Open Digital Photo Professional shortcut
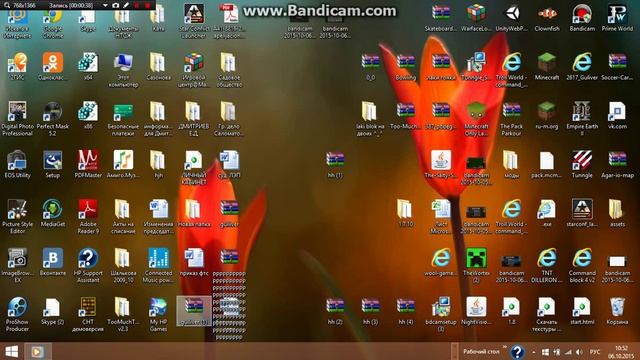This screenshot has height=360, width=640. click(x=17, y=119)
